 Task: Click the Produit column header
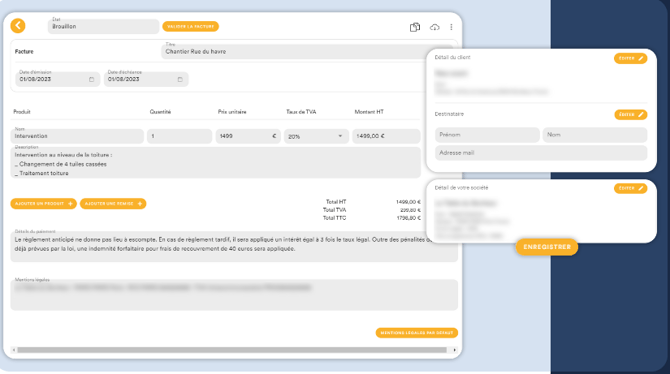point(22,112)
